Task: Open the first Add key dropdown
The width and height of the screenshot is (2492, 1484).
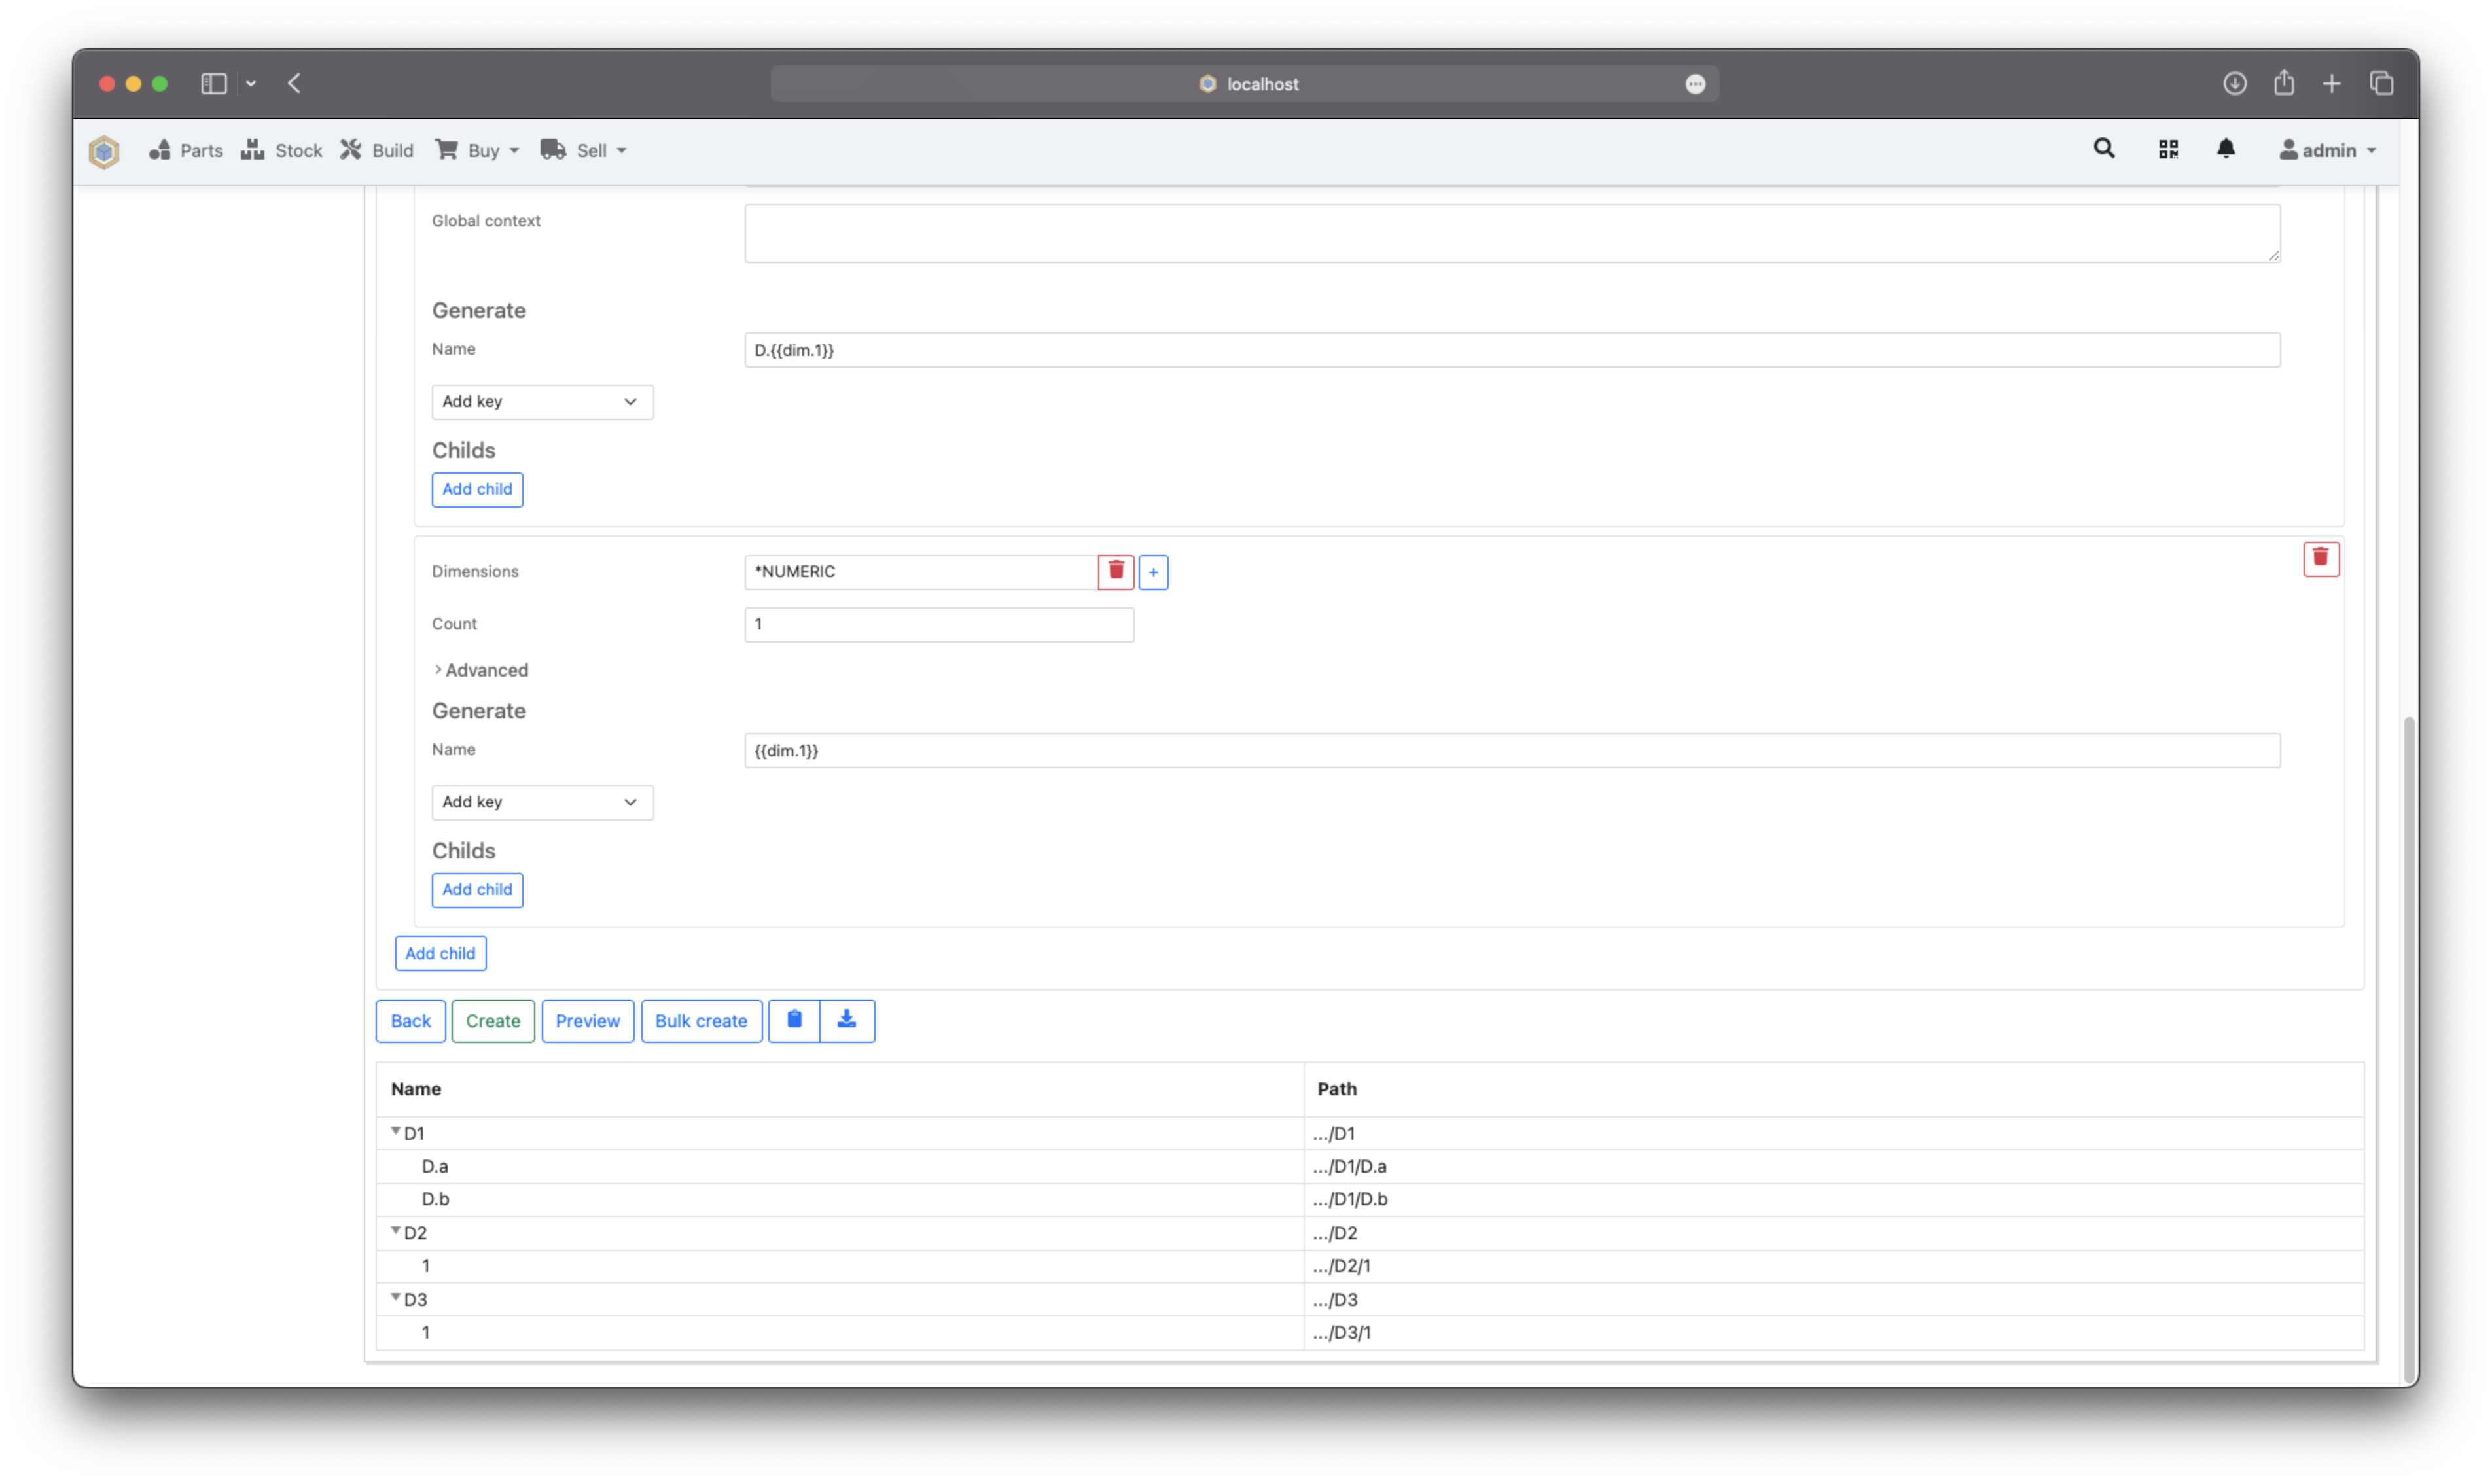Action: (x=542, y=401)
